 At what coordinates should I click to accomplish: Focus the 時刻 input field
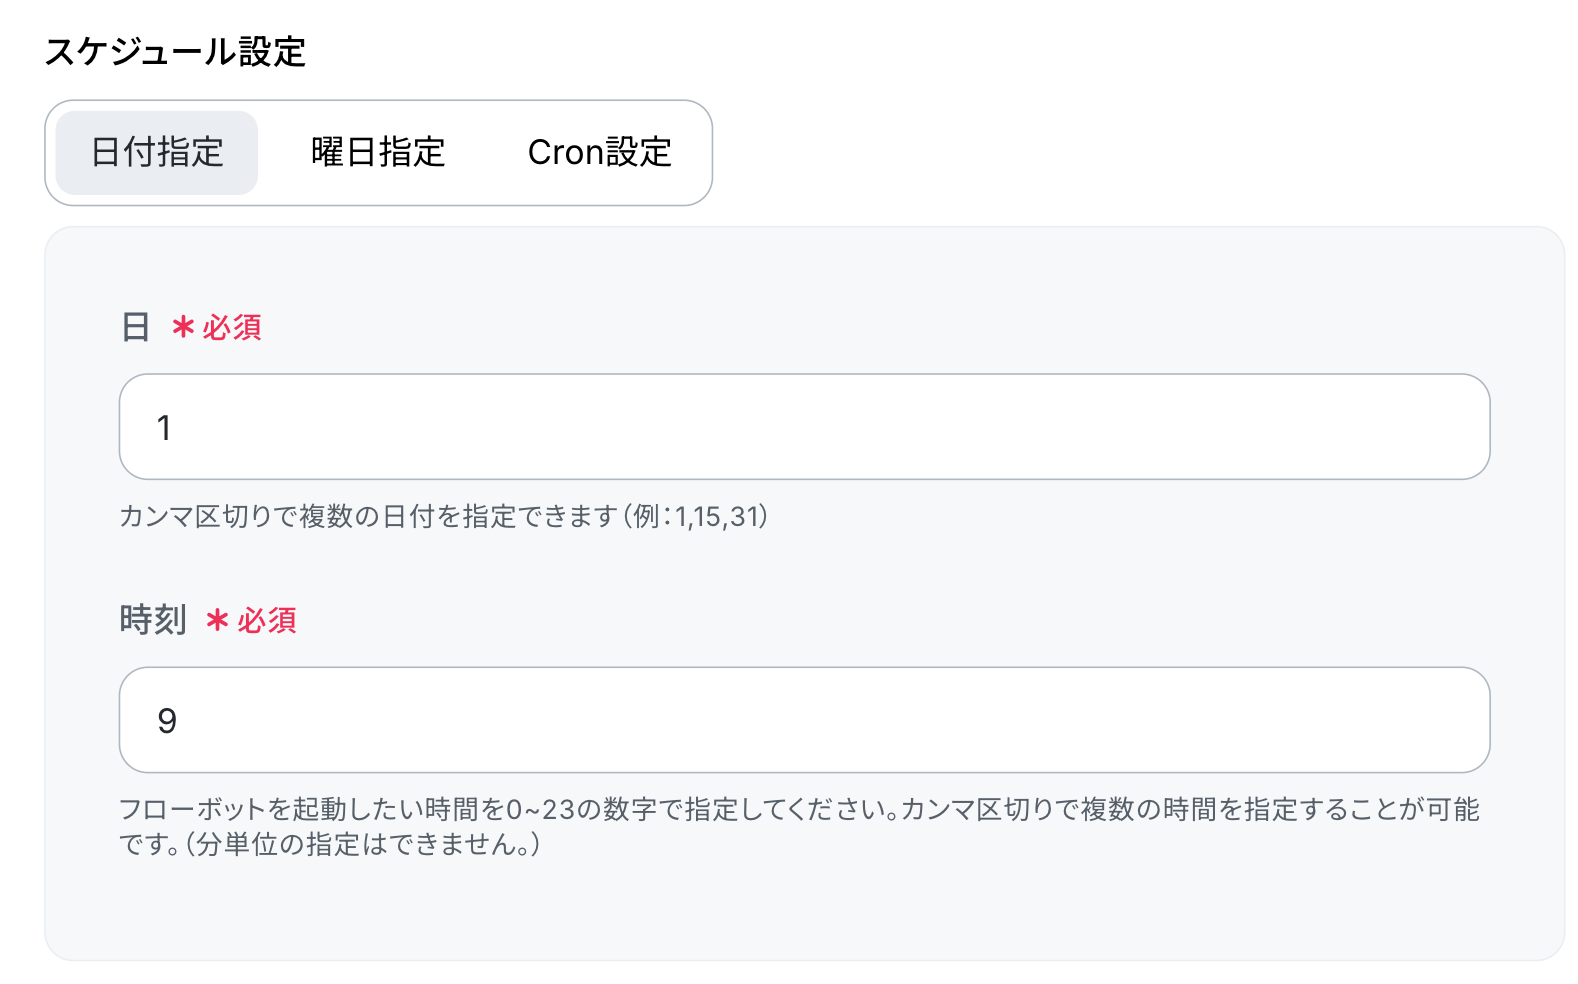point(804,720)
